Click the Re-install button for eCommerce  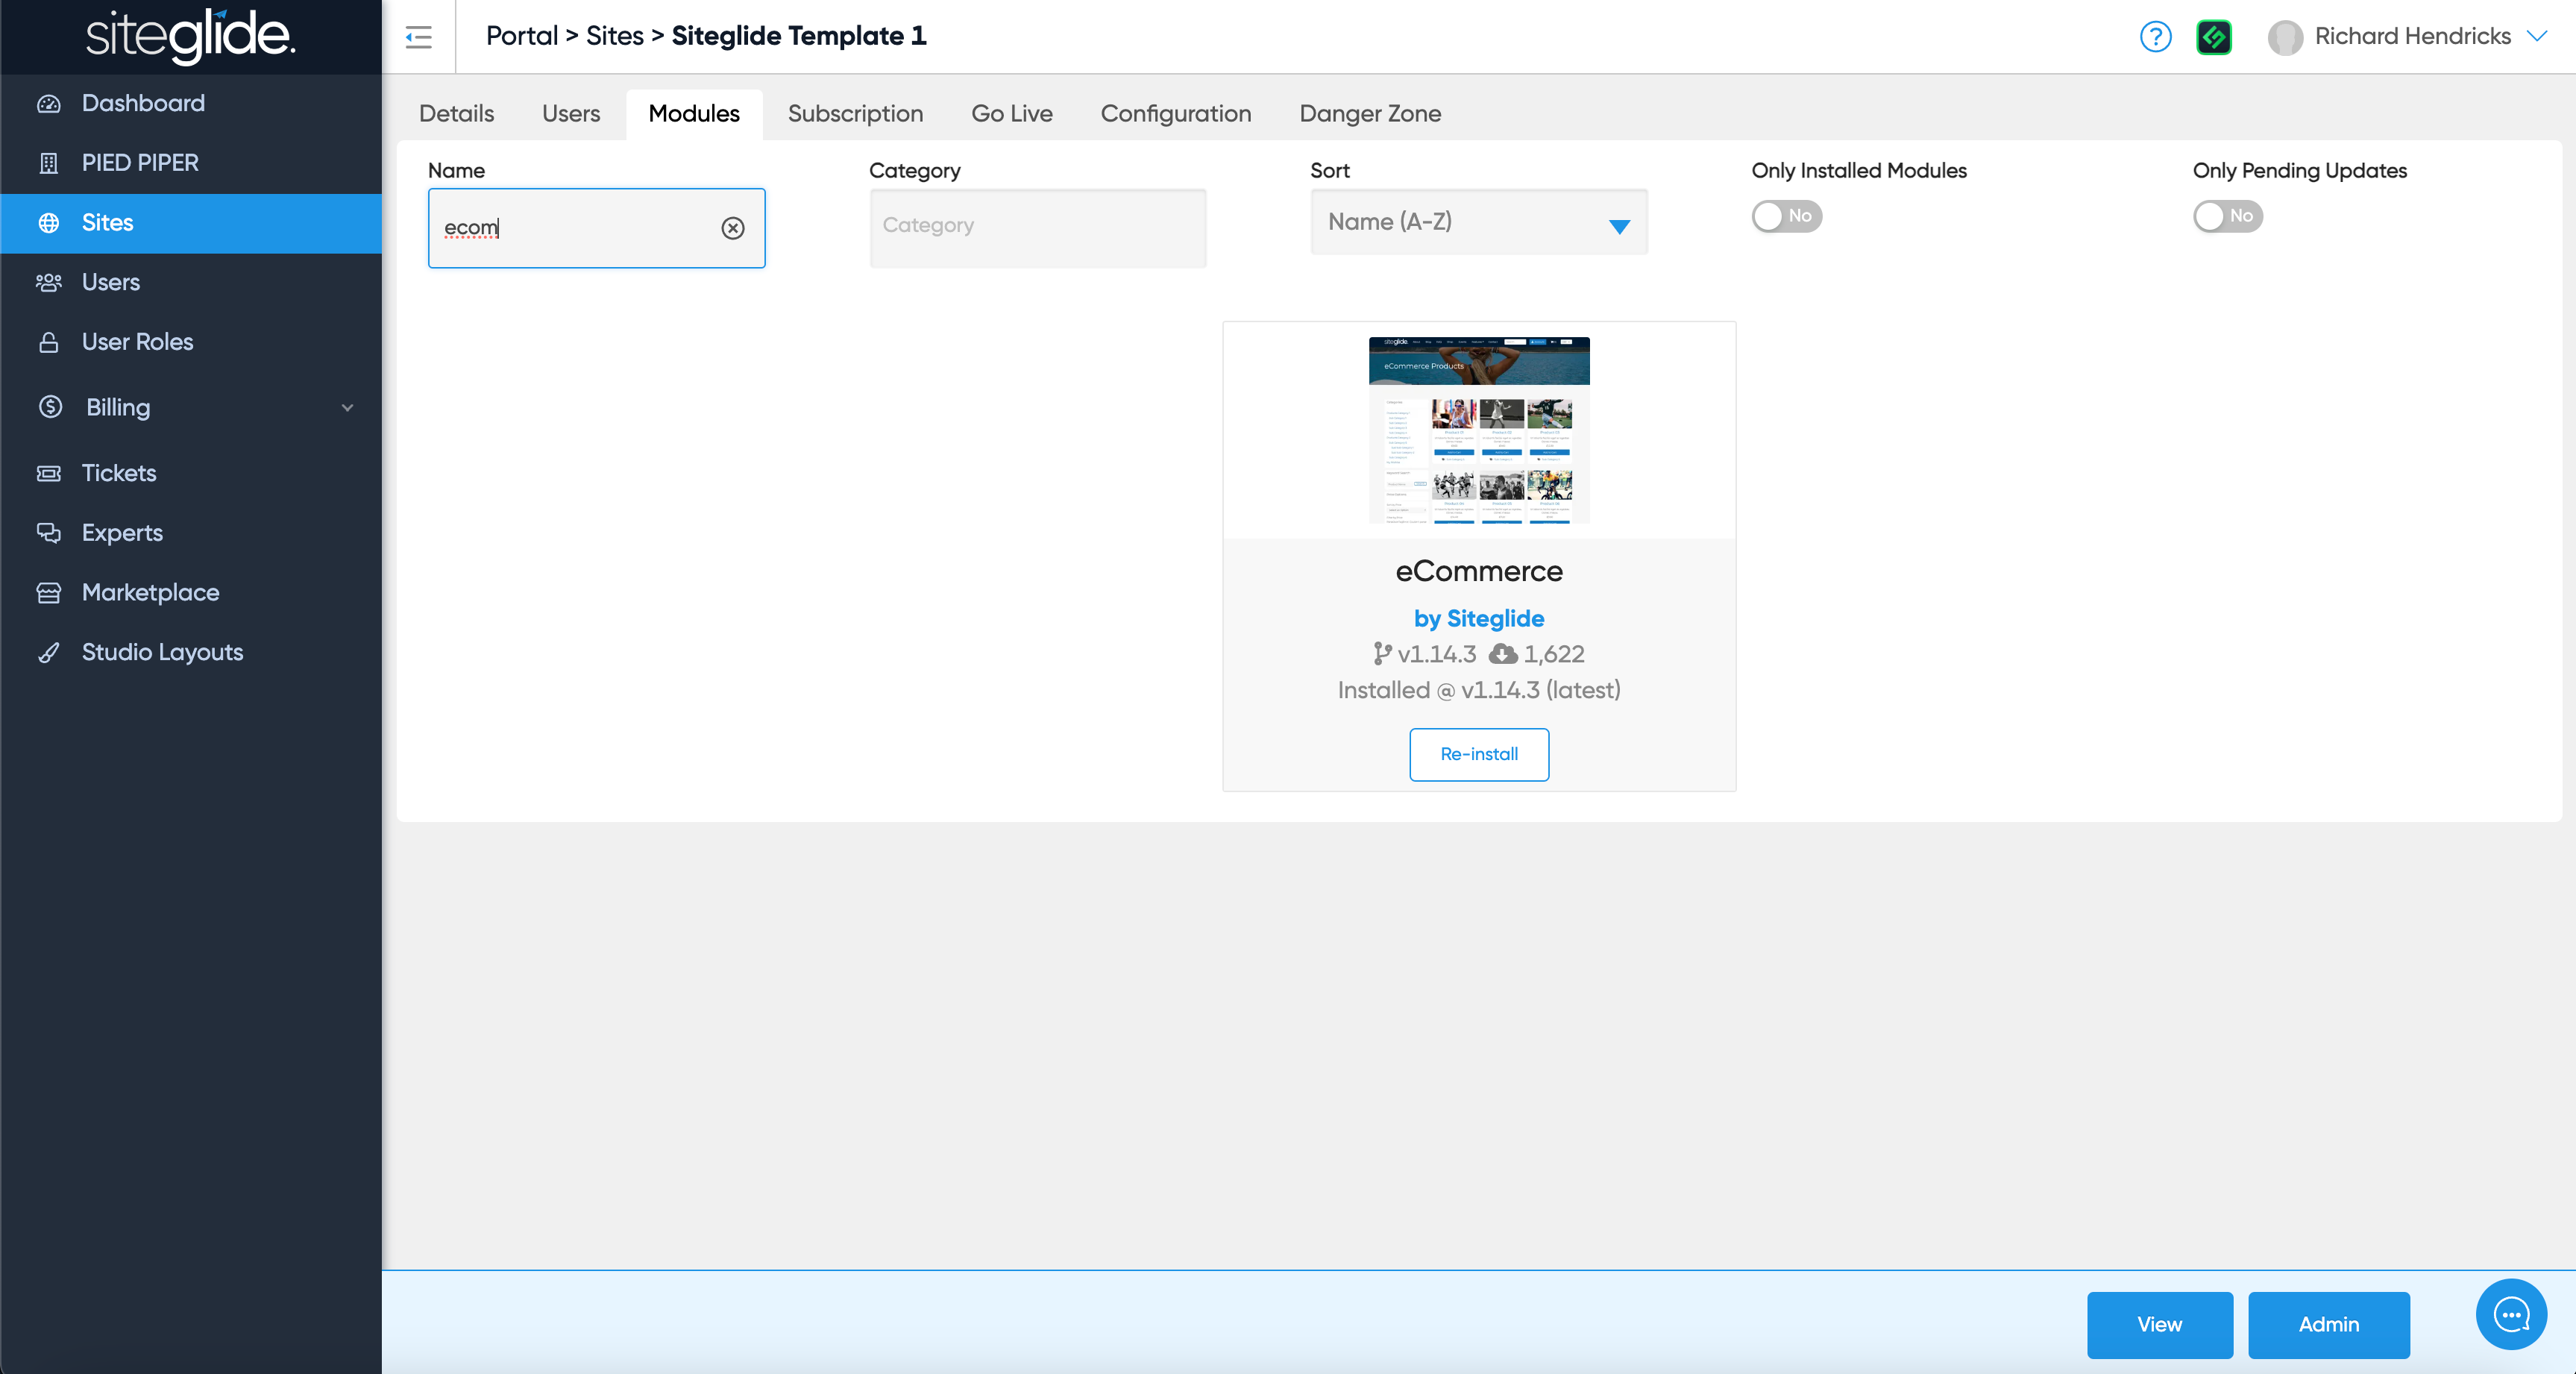pos(1479,754)
